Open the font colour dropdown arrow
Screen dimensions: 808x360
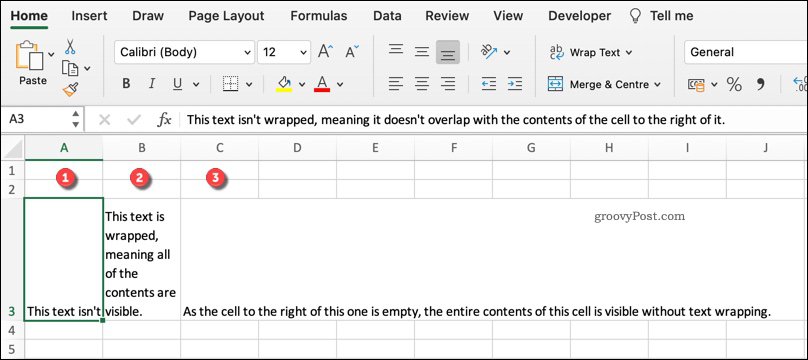tap(340, 84)
